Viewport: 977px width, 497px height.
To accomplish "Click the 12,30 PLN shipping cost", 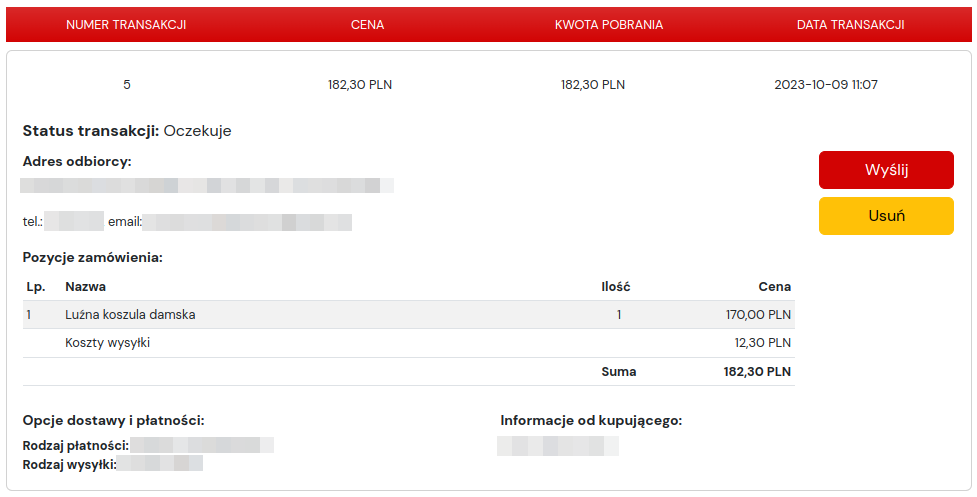I will point(762,343).
